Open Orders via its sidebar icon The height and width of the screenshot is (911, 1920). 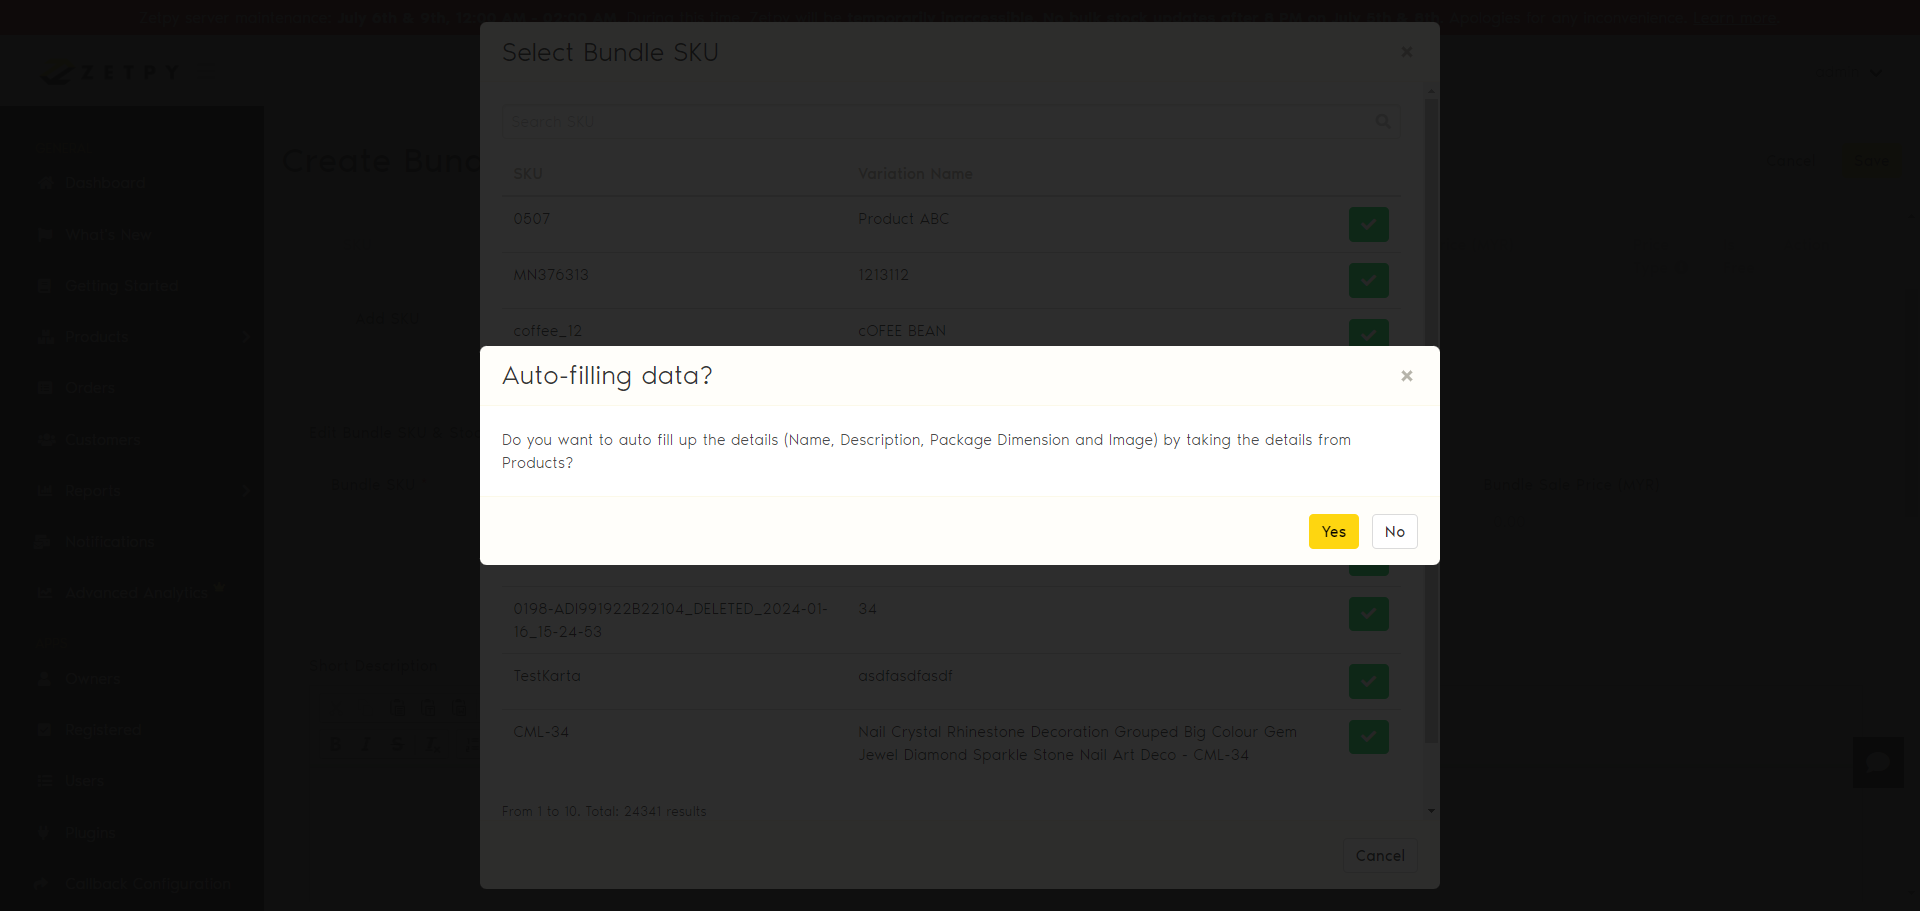[x=45, y=388]
